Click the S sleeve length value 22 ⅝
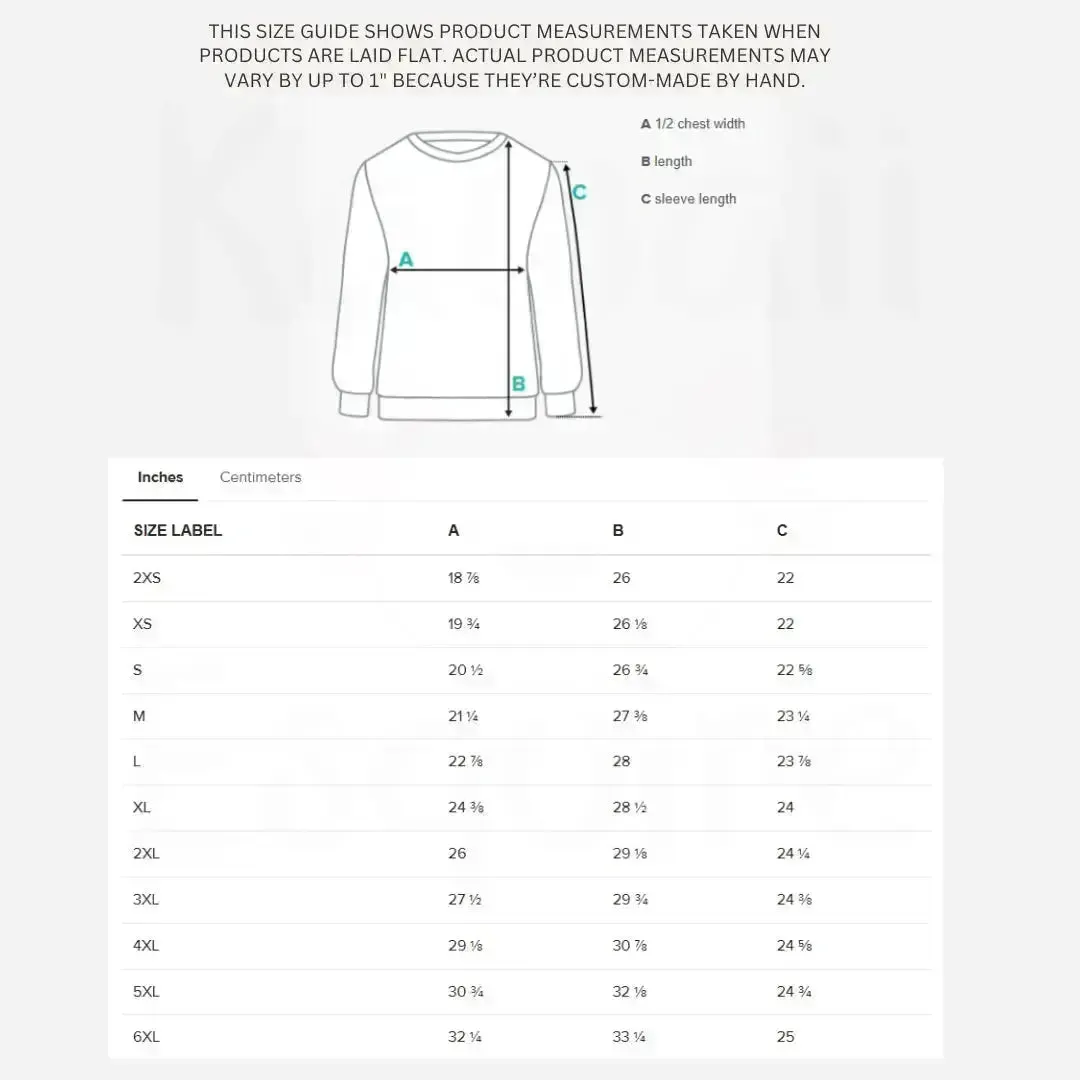1080x1080 pixels. pos(794,670)
